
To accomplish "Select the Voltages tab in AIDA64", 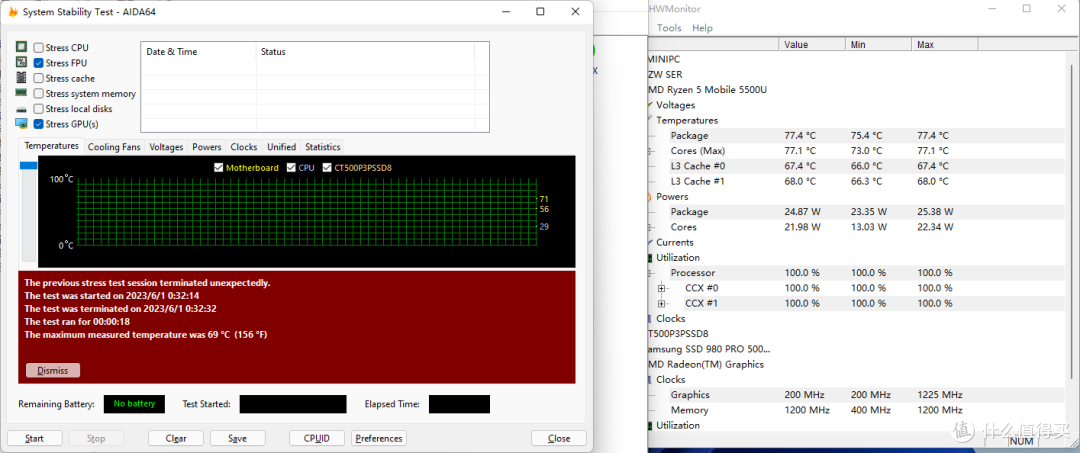I will click(167, 147).
